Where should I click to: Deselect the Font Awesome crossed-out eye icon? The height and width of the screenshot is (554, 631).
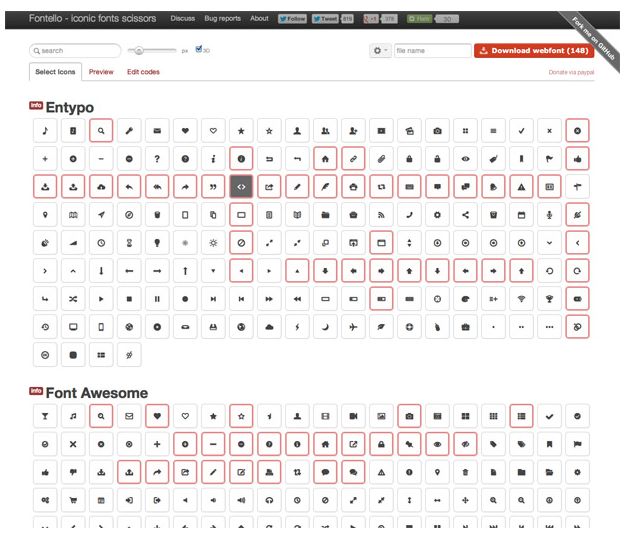465,444
